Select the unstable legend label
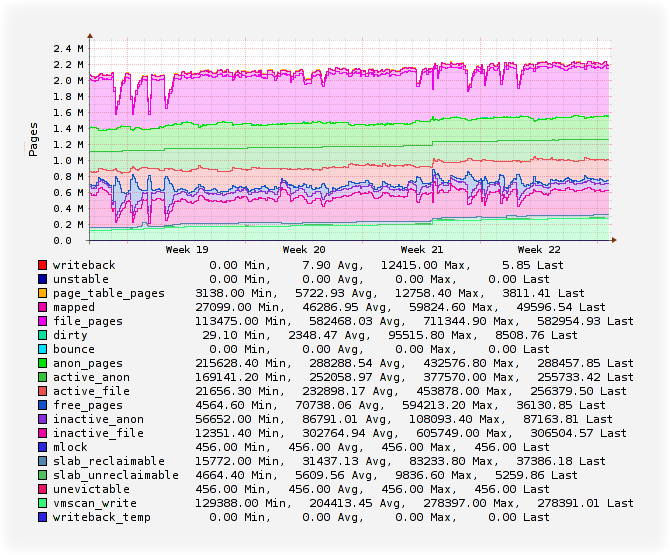Screen dimensions: 670x555 click(x=81, y=279)
